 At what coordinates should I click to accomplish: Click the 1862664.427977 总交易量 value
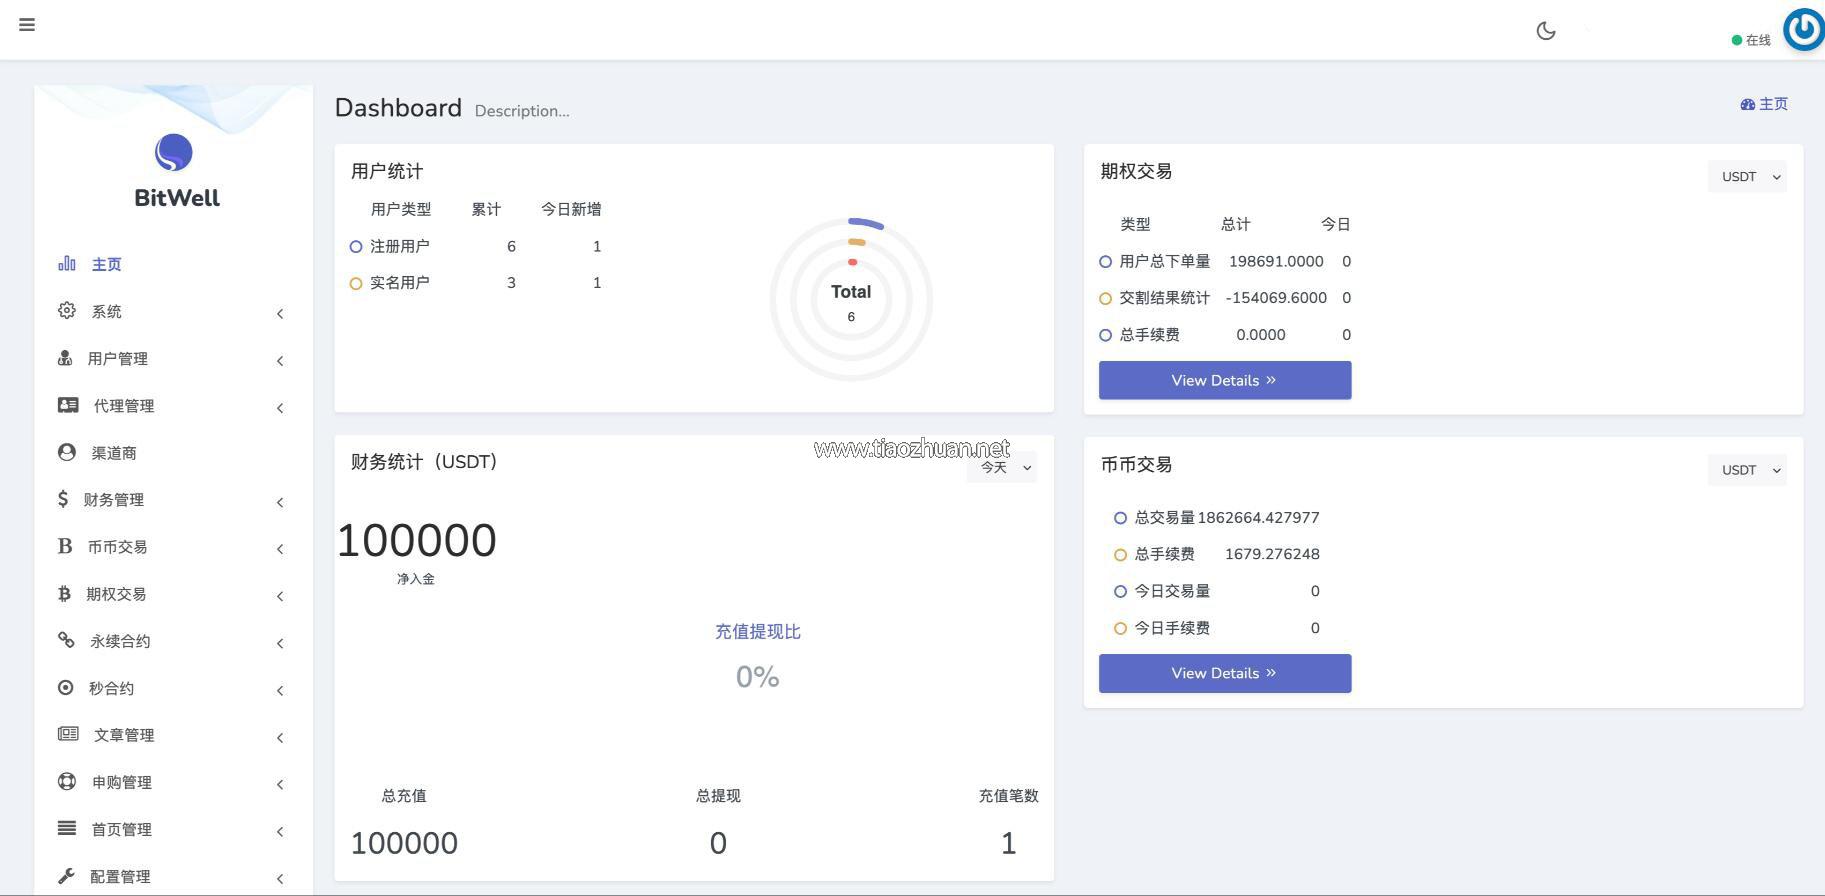(x=1258, y=517)
